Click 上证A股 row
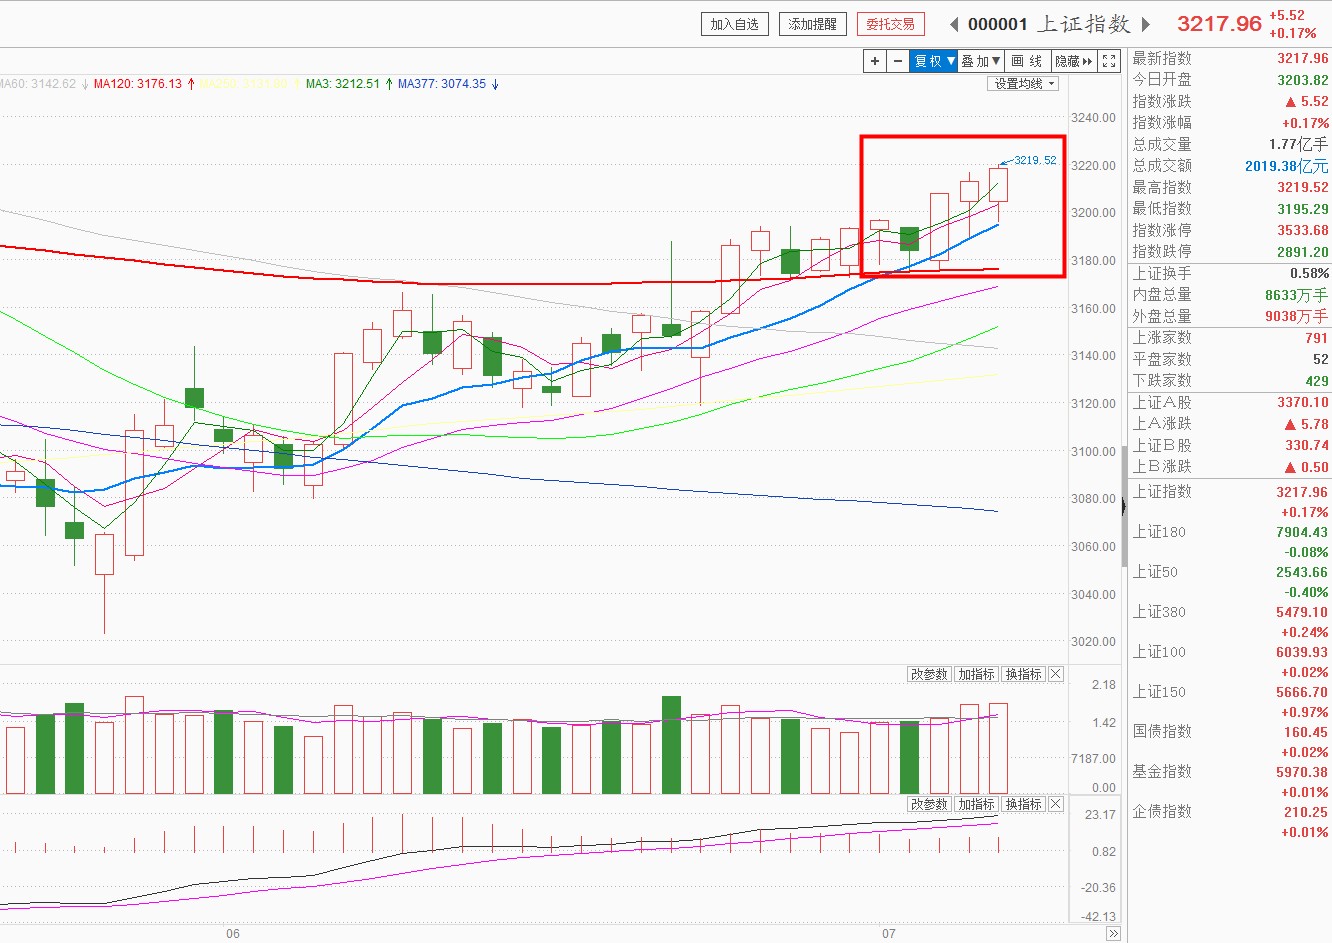Viewport: 1332px width, 943px height. (x=1230, y=403)
